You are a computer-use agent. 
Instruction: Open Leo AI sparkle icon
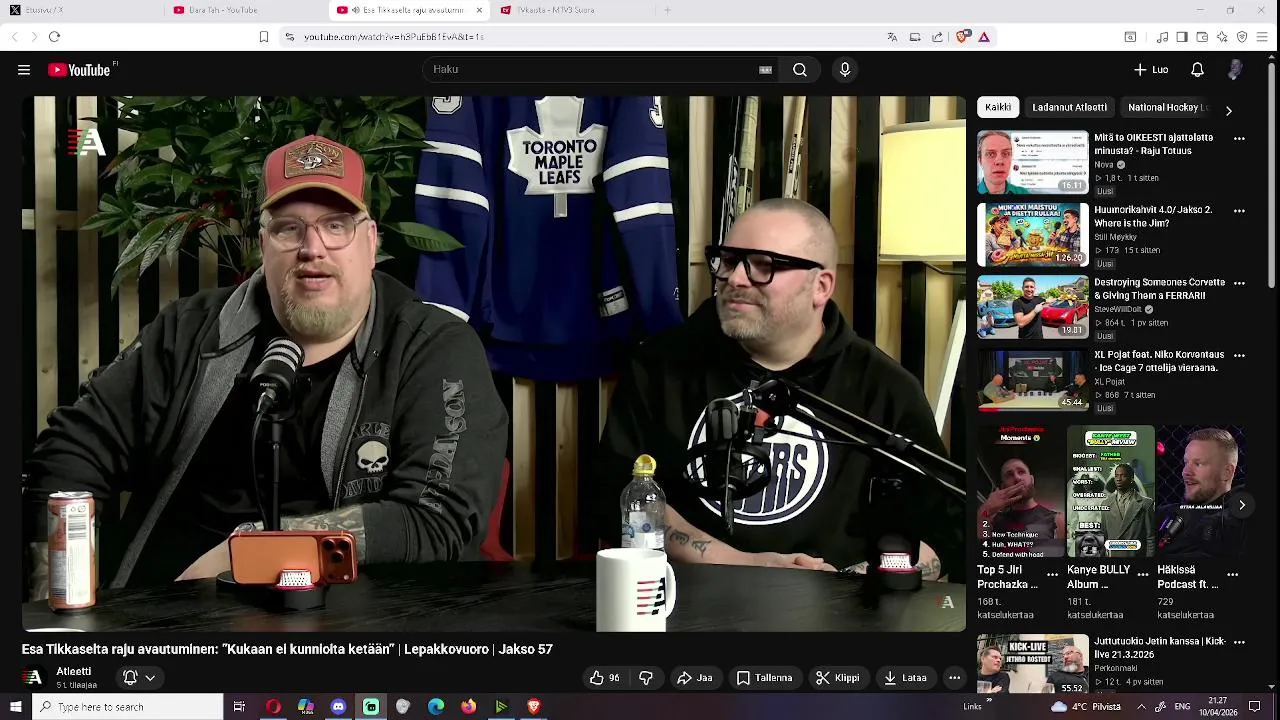pyautogui.click(x=1222, y=37)
